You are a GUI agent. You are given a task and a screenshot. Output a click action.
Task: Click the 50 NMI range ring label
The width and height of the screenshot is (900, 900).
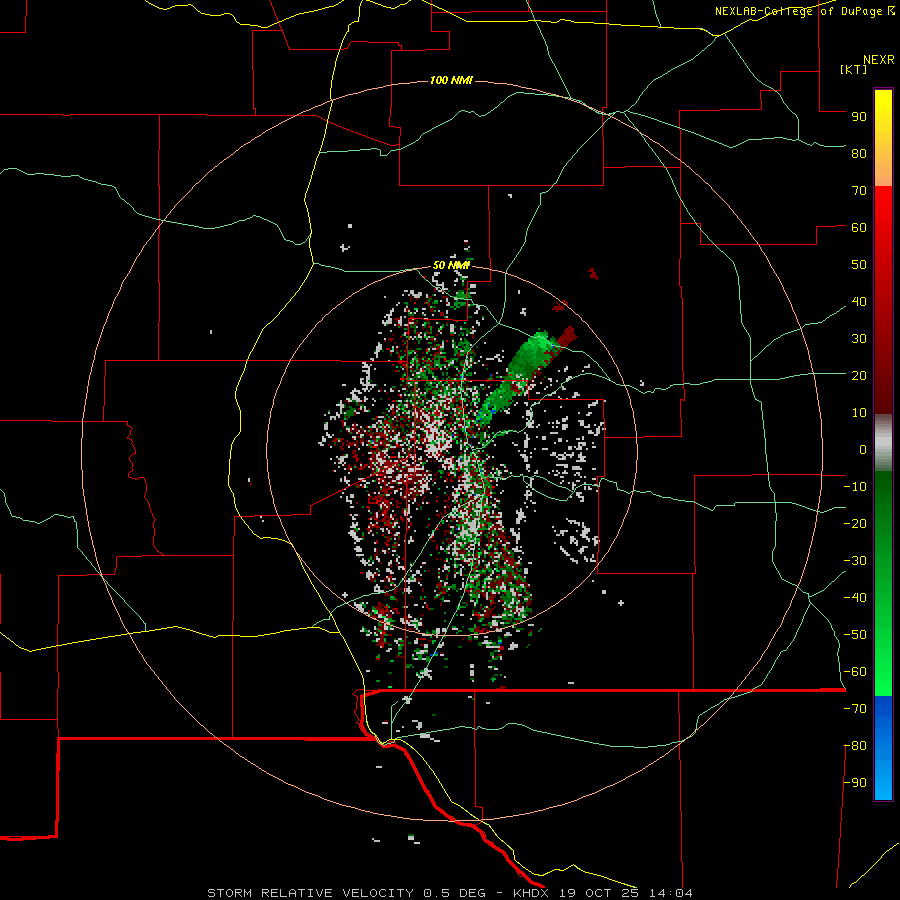click(x=451, y=265)
